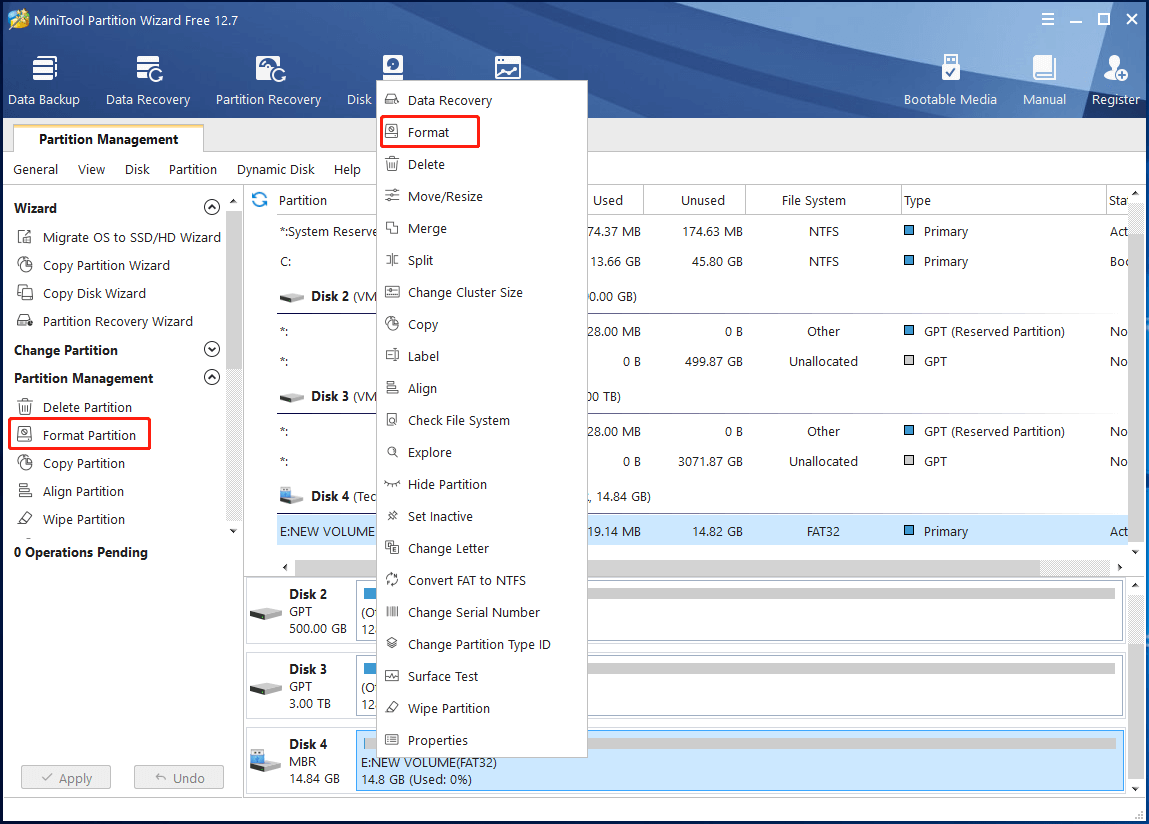This screenshot has height=824, width=1149.
Task: Open the Manual
Action: point(1044,80)
